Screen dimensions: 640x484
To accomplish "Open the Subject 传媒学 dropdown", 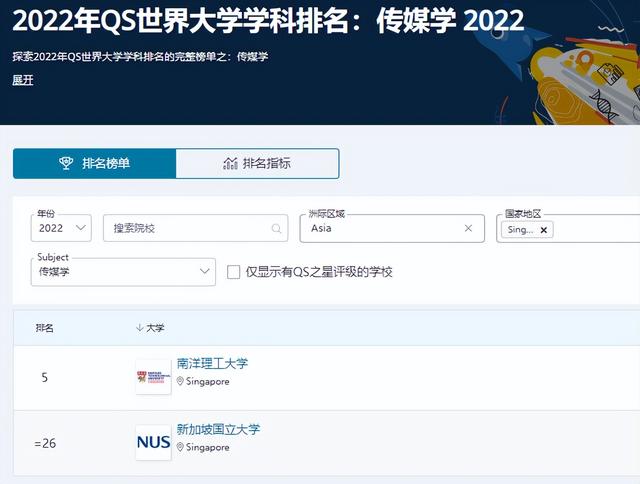I will (123, 272).
